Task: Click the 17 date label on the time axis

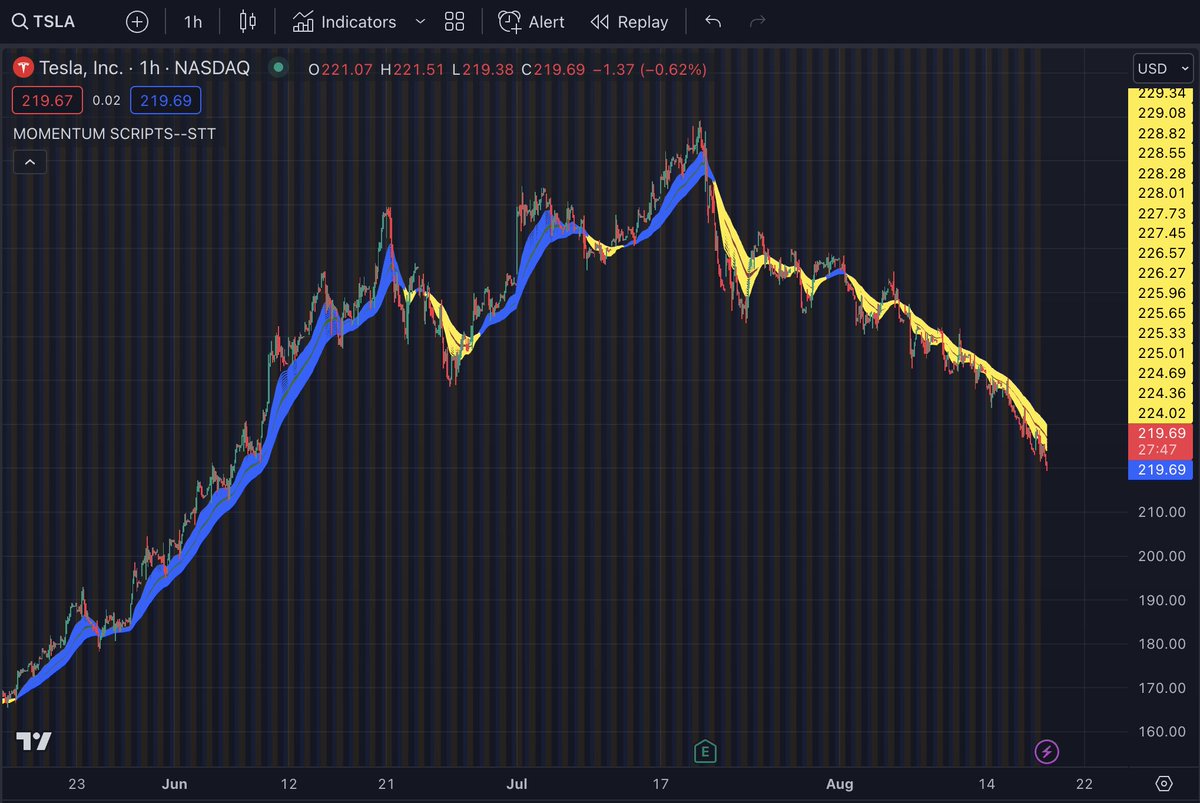Action: click(x=660, y=783)
